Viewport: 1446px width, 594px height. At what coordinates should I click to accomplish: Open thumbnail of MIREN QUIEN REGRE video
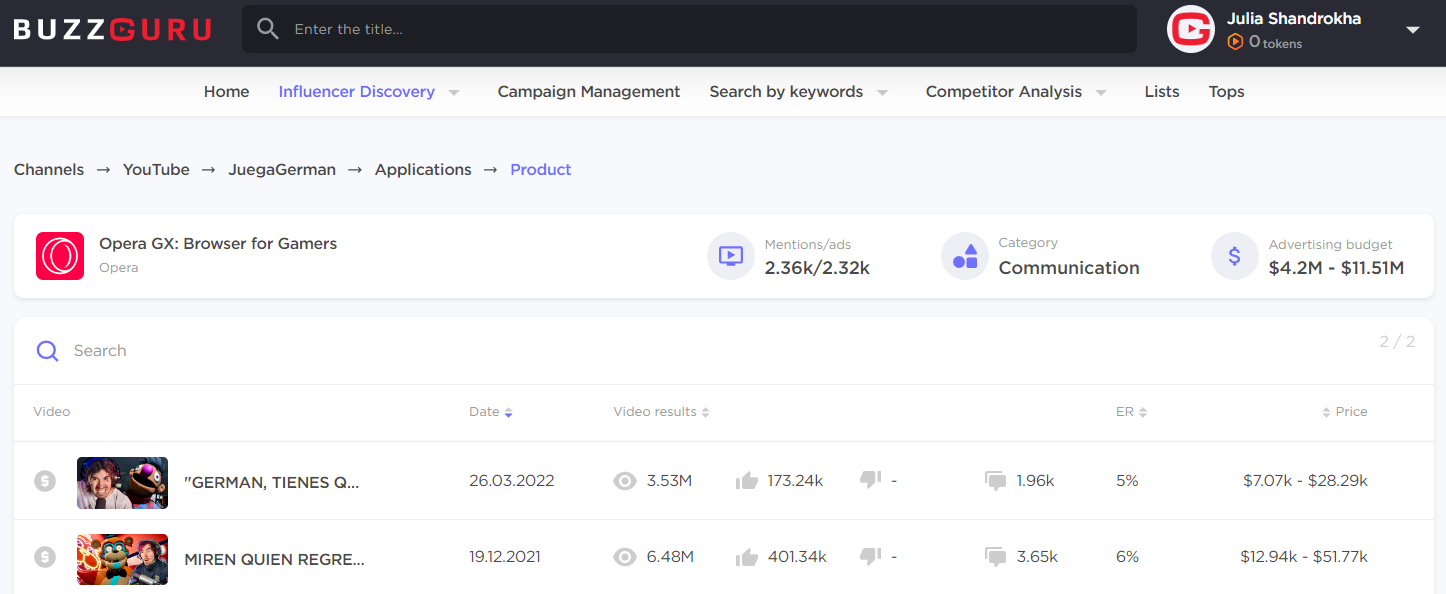tap(122, 560)
